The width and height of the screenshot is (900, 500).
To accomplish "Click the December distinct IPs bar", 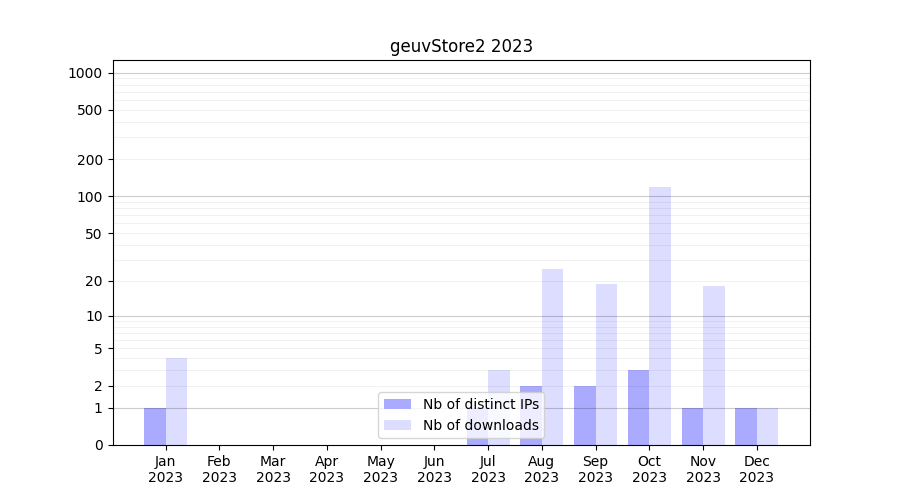I will pyautogui.click(x=746, y=426).
